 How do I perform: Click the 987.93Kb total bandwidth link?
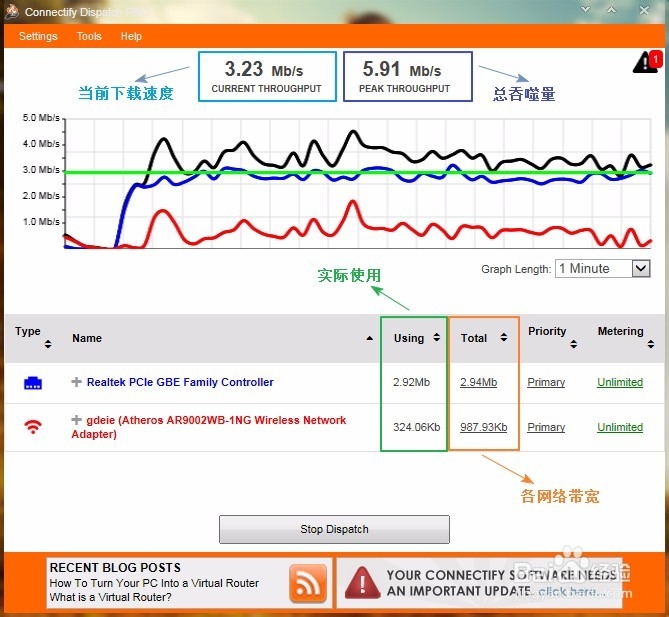pyautogui.click(x=483, y=427)
